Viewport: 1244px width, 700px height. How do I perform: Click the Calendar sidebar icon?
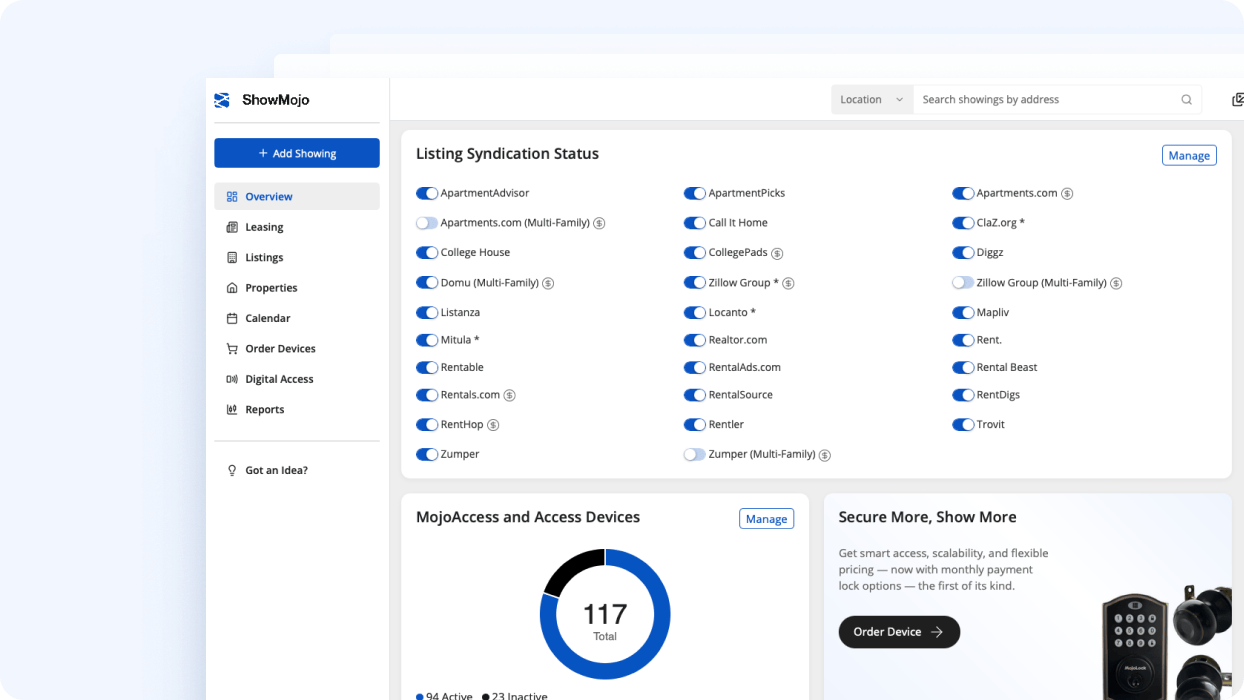[x=232, y=318]
